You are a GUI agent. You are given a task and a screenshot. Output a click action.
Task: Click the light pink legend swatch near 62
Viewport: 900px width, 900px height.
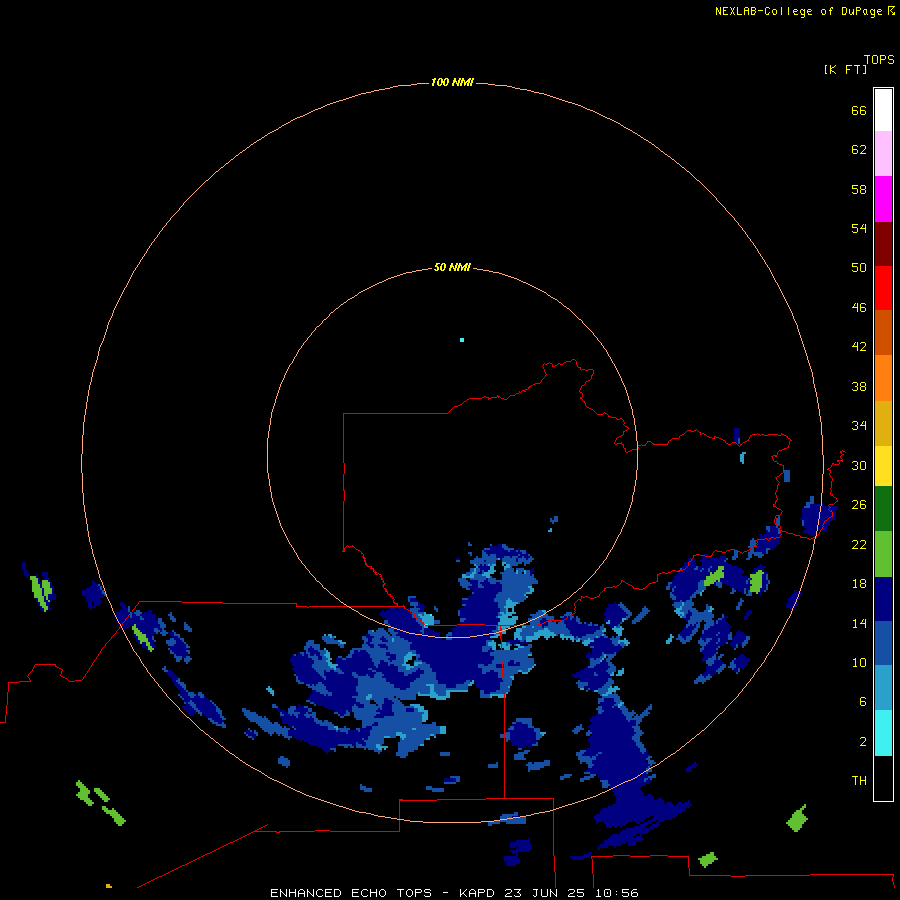(883, 154)
